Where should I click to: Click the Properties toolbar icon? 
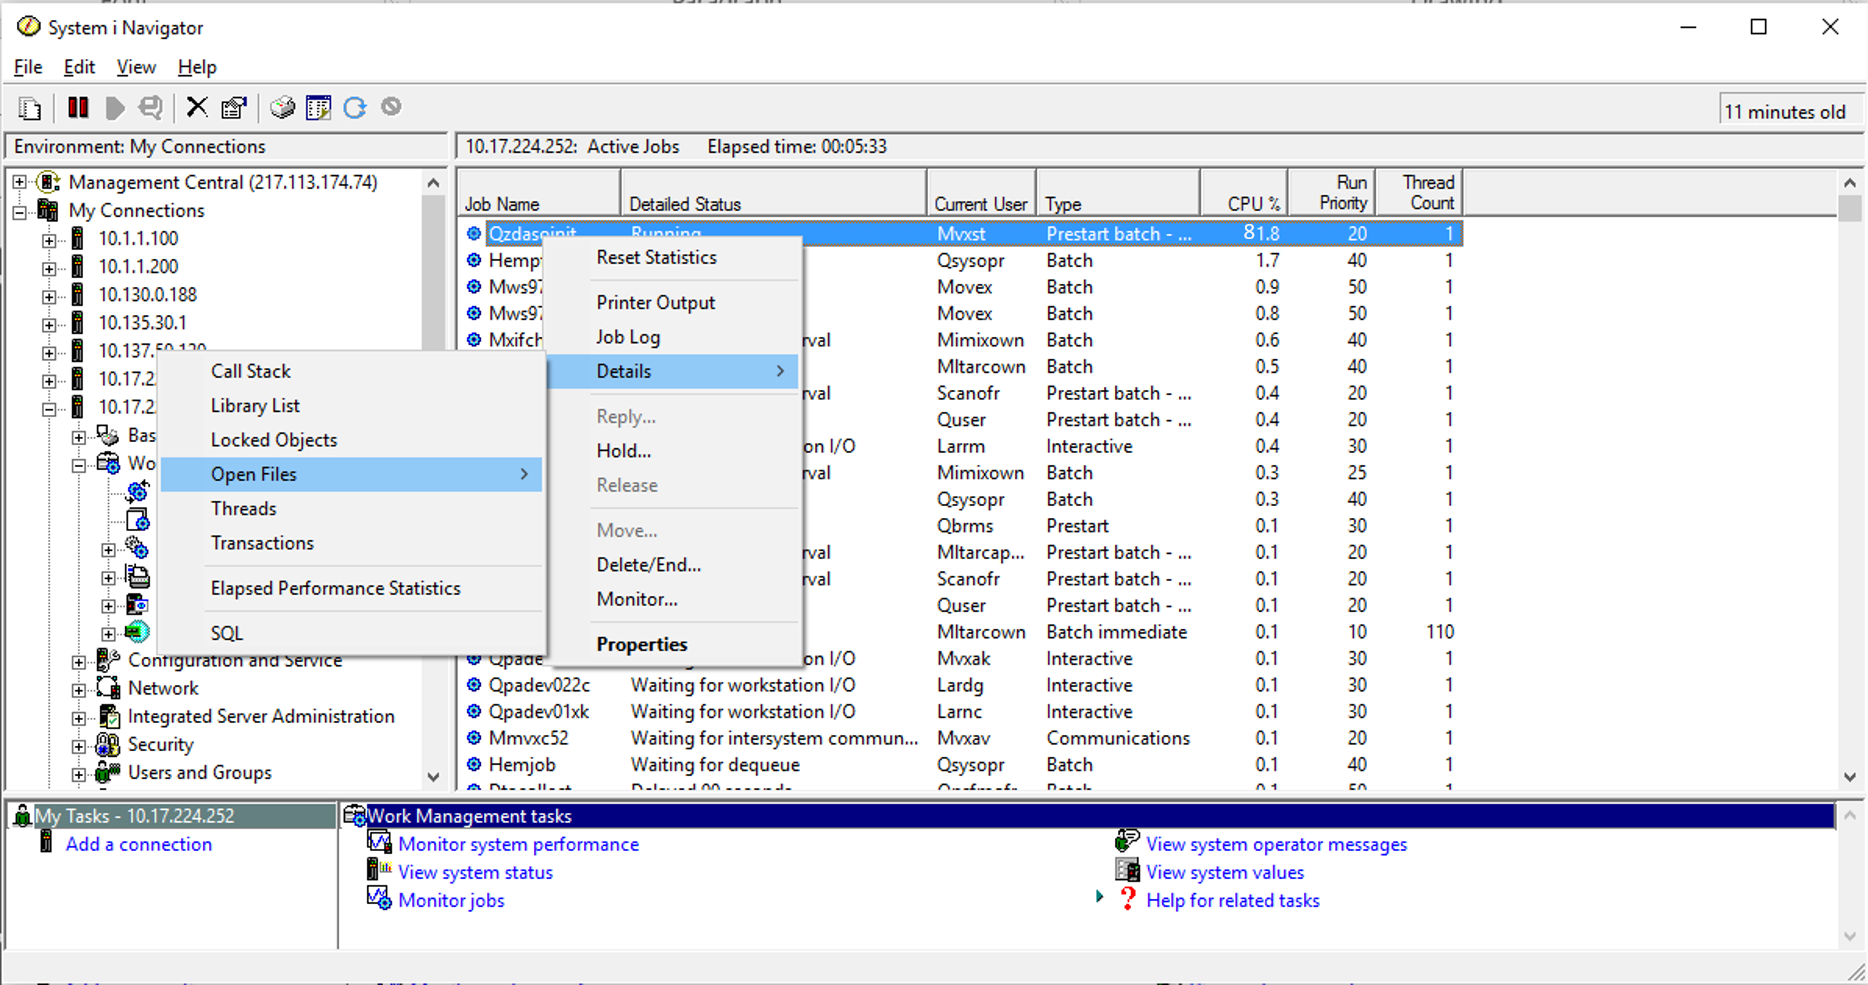click(x=234, y=108)
